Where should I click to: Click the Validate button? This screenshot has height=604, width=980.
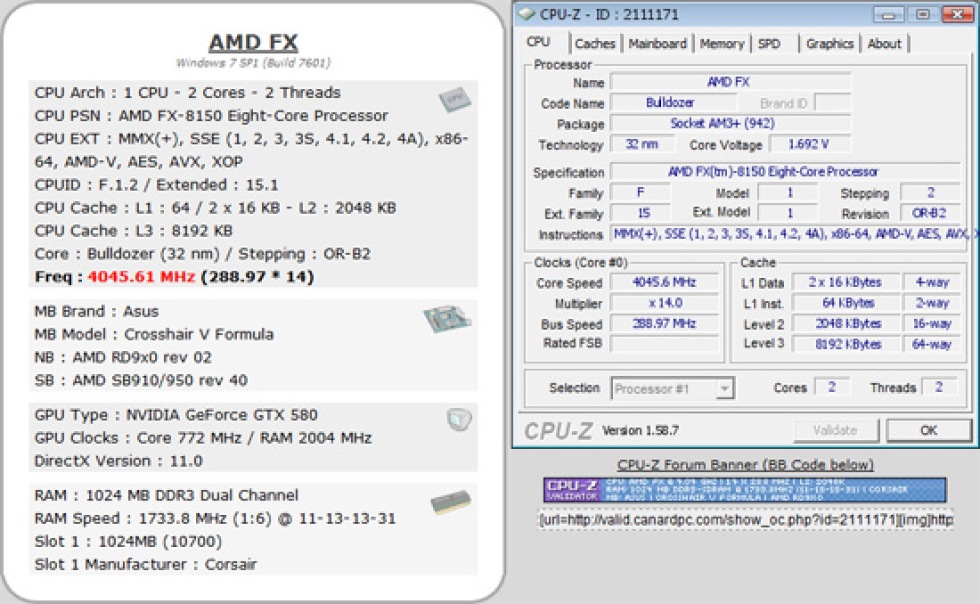836,429
